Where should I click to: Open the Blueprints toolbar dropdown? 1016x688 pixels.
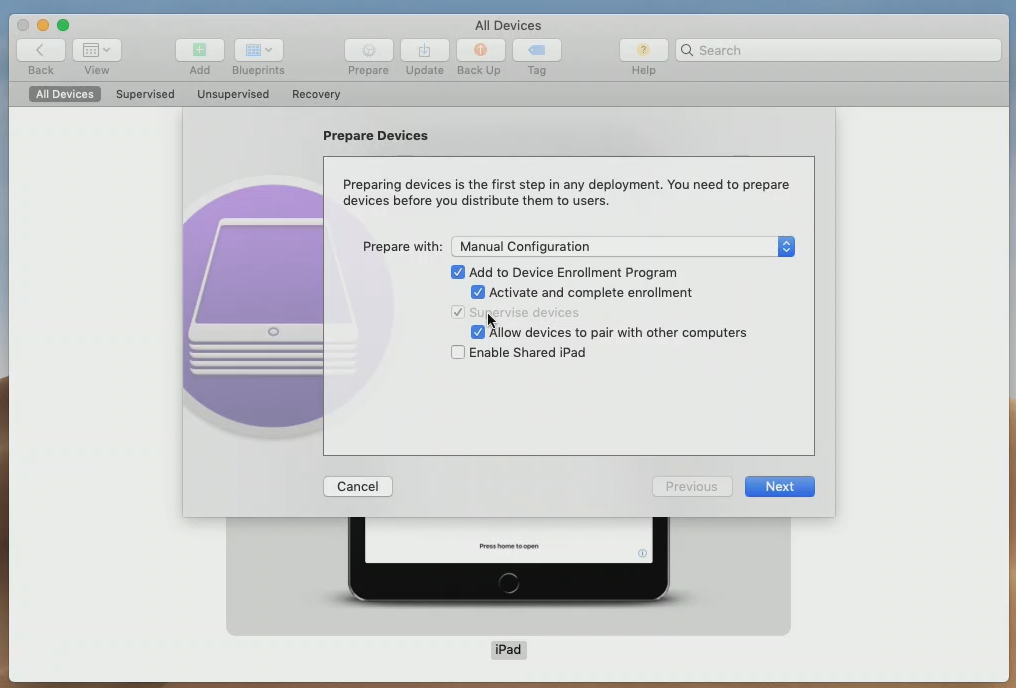(259, 50)
